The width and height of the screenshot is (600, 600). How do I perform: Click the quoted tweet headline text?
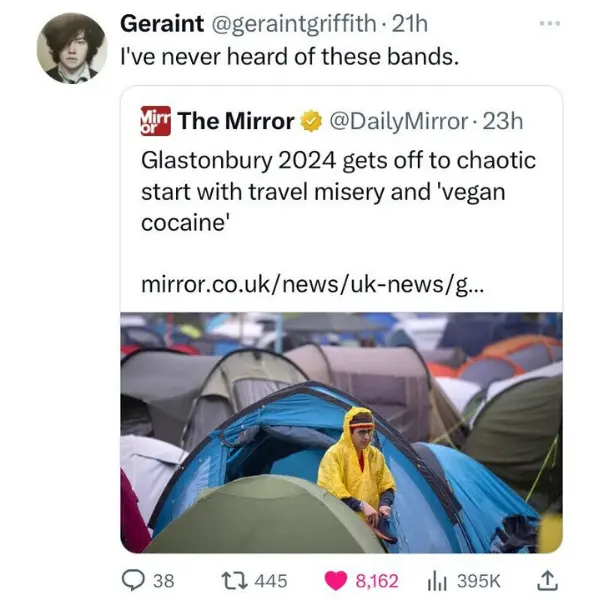coord(339,190)
